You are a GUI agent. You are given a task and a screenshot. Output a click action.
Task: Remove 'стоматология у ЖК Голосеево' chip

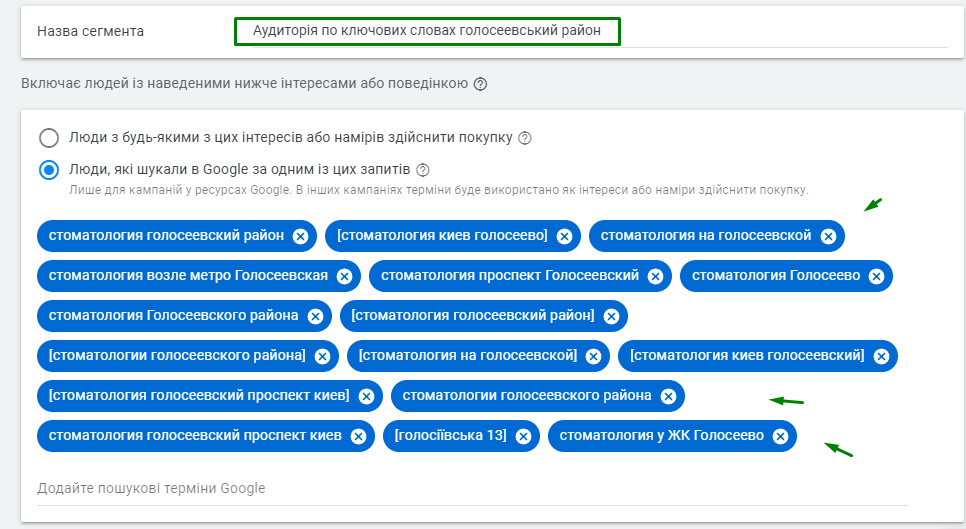coord(781,436)
